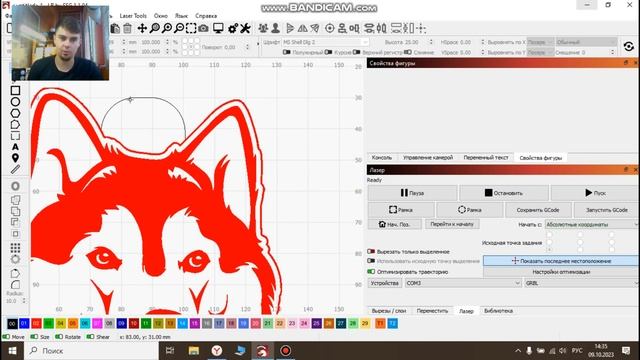
Task: Switch to the 'Переместить' tab
Action: tap(432, 311)
